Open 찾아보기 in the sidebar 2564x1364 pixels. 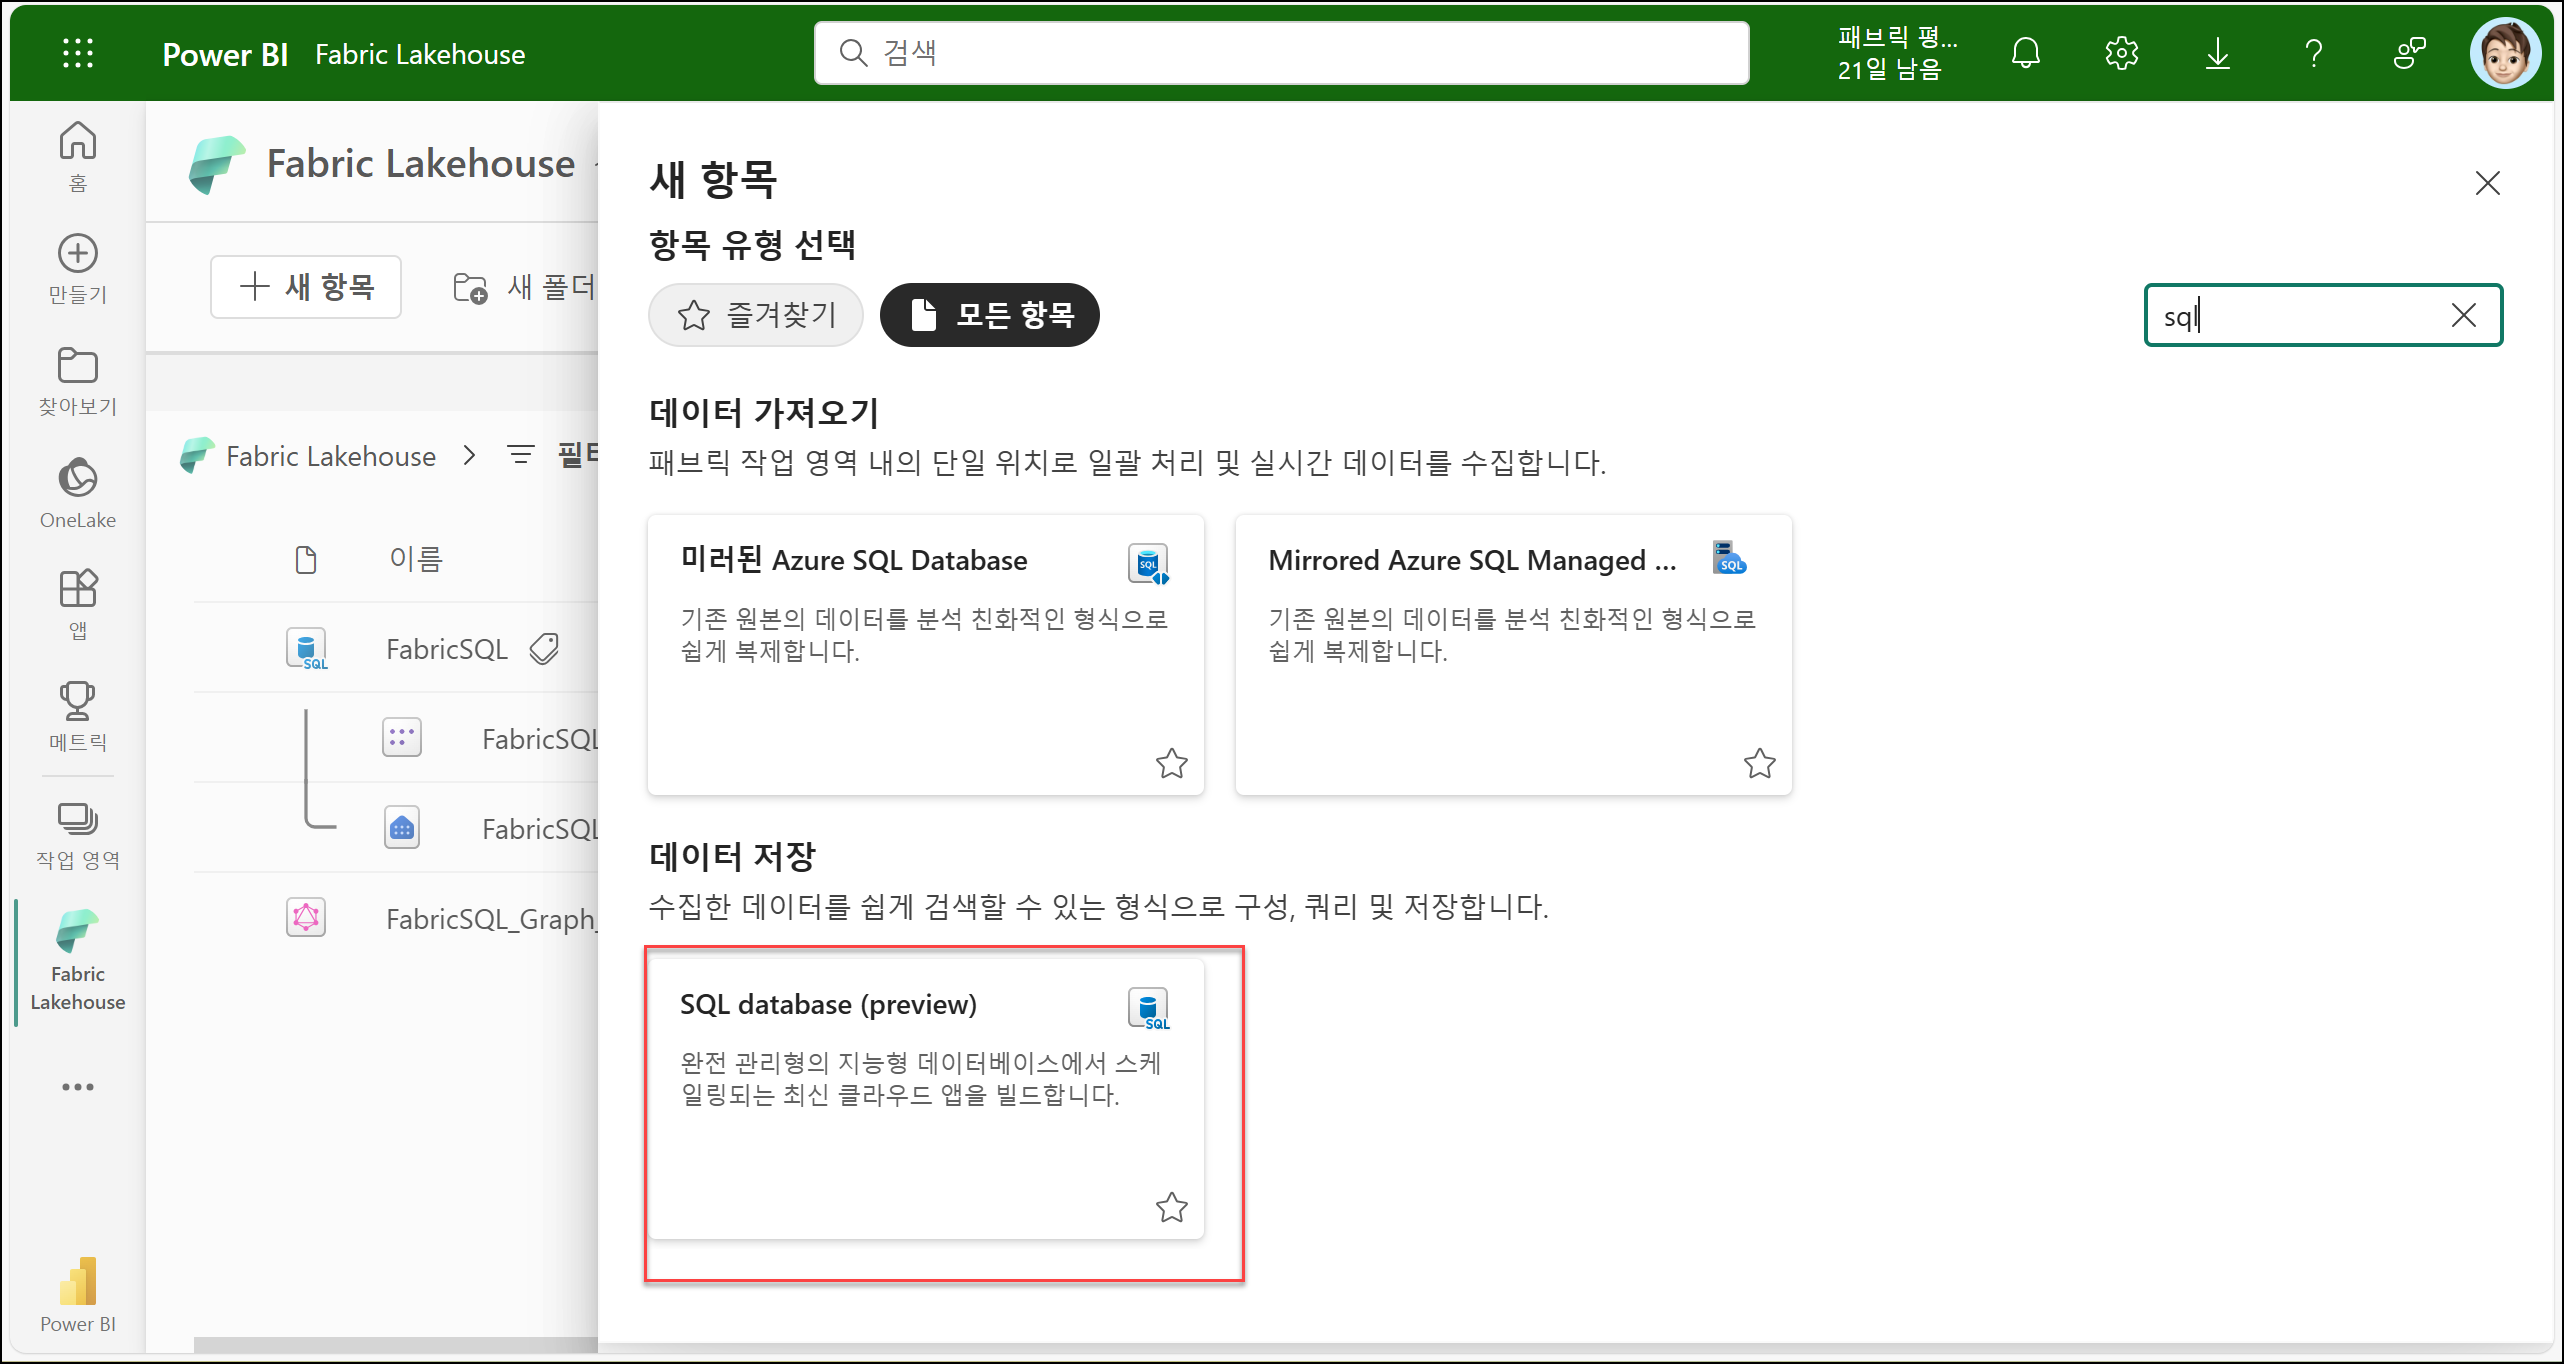pos(78,381)
